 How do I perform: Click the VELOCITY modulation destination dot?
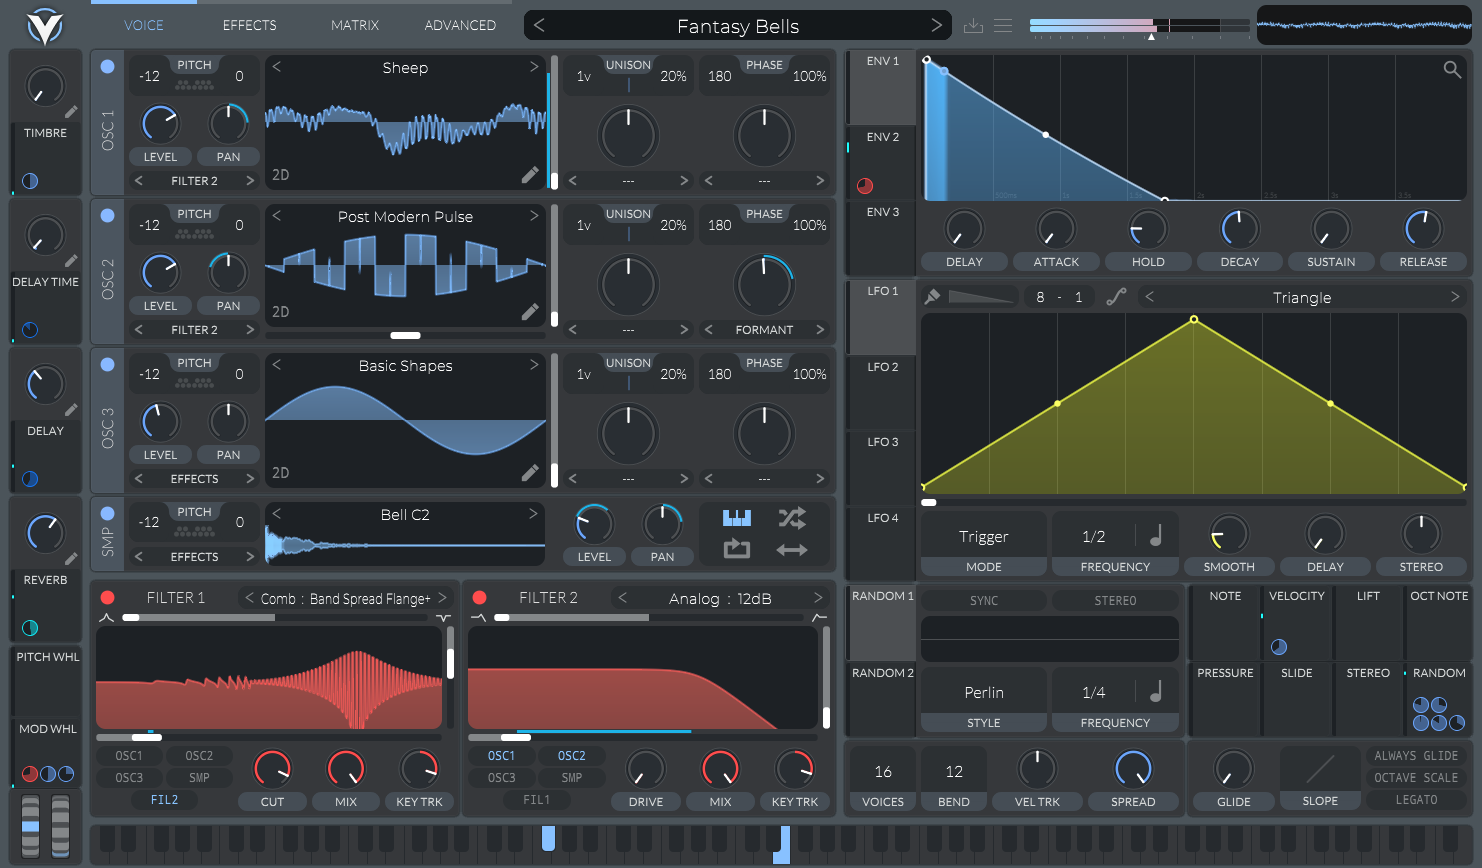1279,647
